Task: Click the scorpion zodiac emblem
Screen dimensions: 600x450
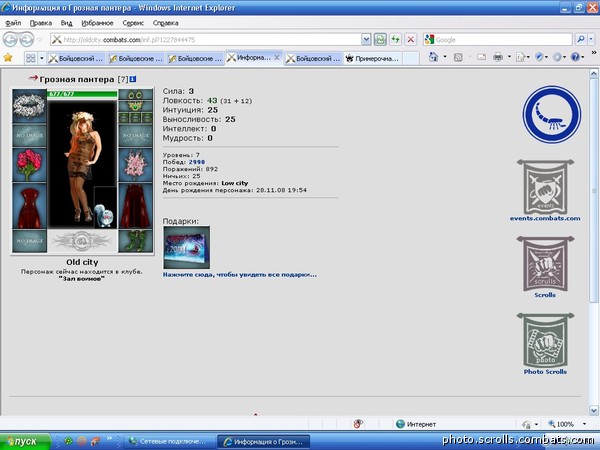Action: pos(552,114)
